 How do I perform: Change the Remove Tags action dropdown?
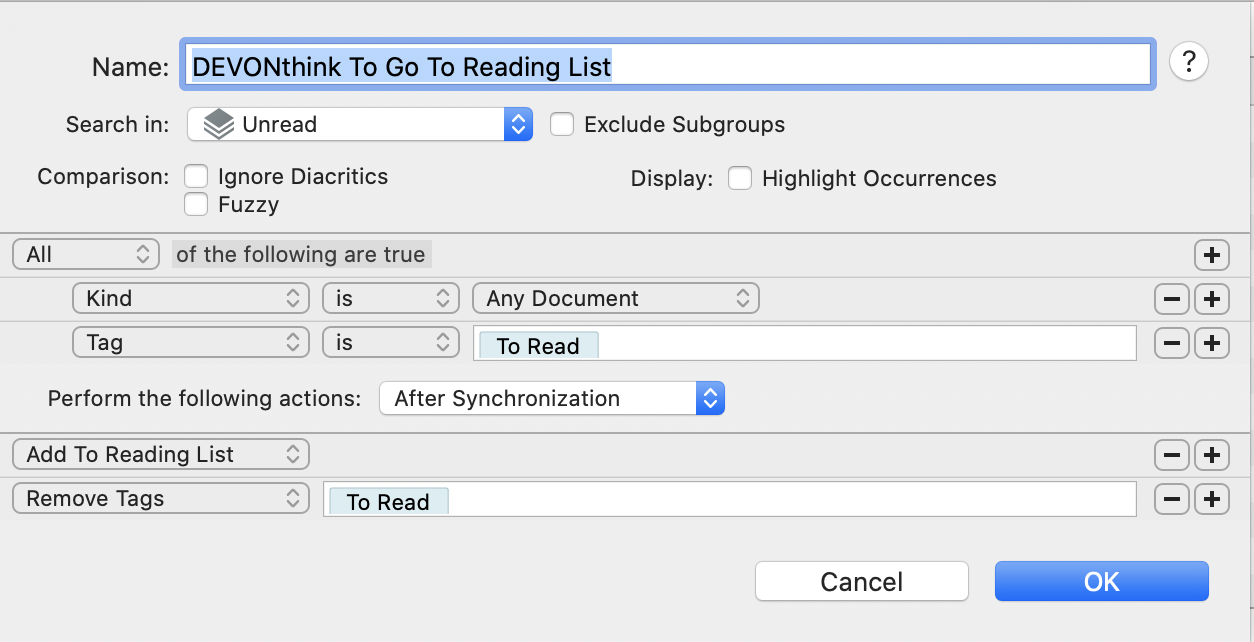pyautogui.click(x=160, y=498)
